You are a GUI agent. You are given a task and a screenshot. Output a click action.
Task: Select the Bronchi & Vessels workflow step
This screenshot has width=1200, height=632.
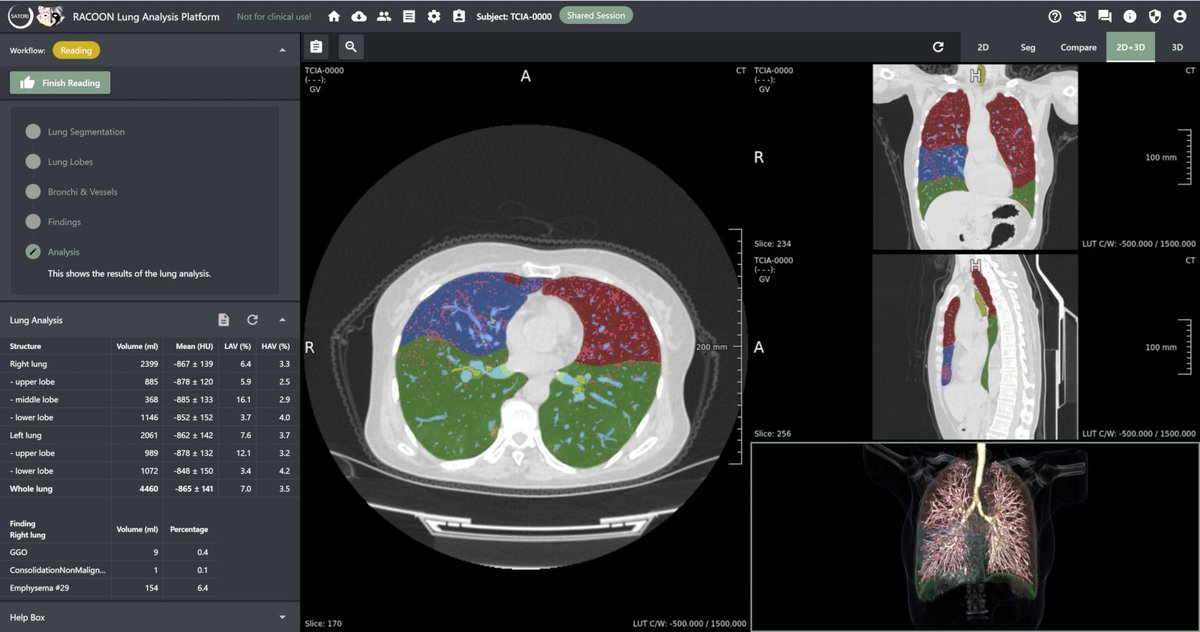click(x=71, y=192)
